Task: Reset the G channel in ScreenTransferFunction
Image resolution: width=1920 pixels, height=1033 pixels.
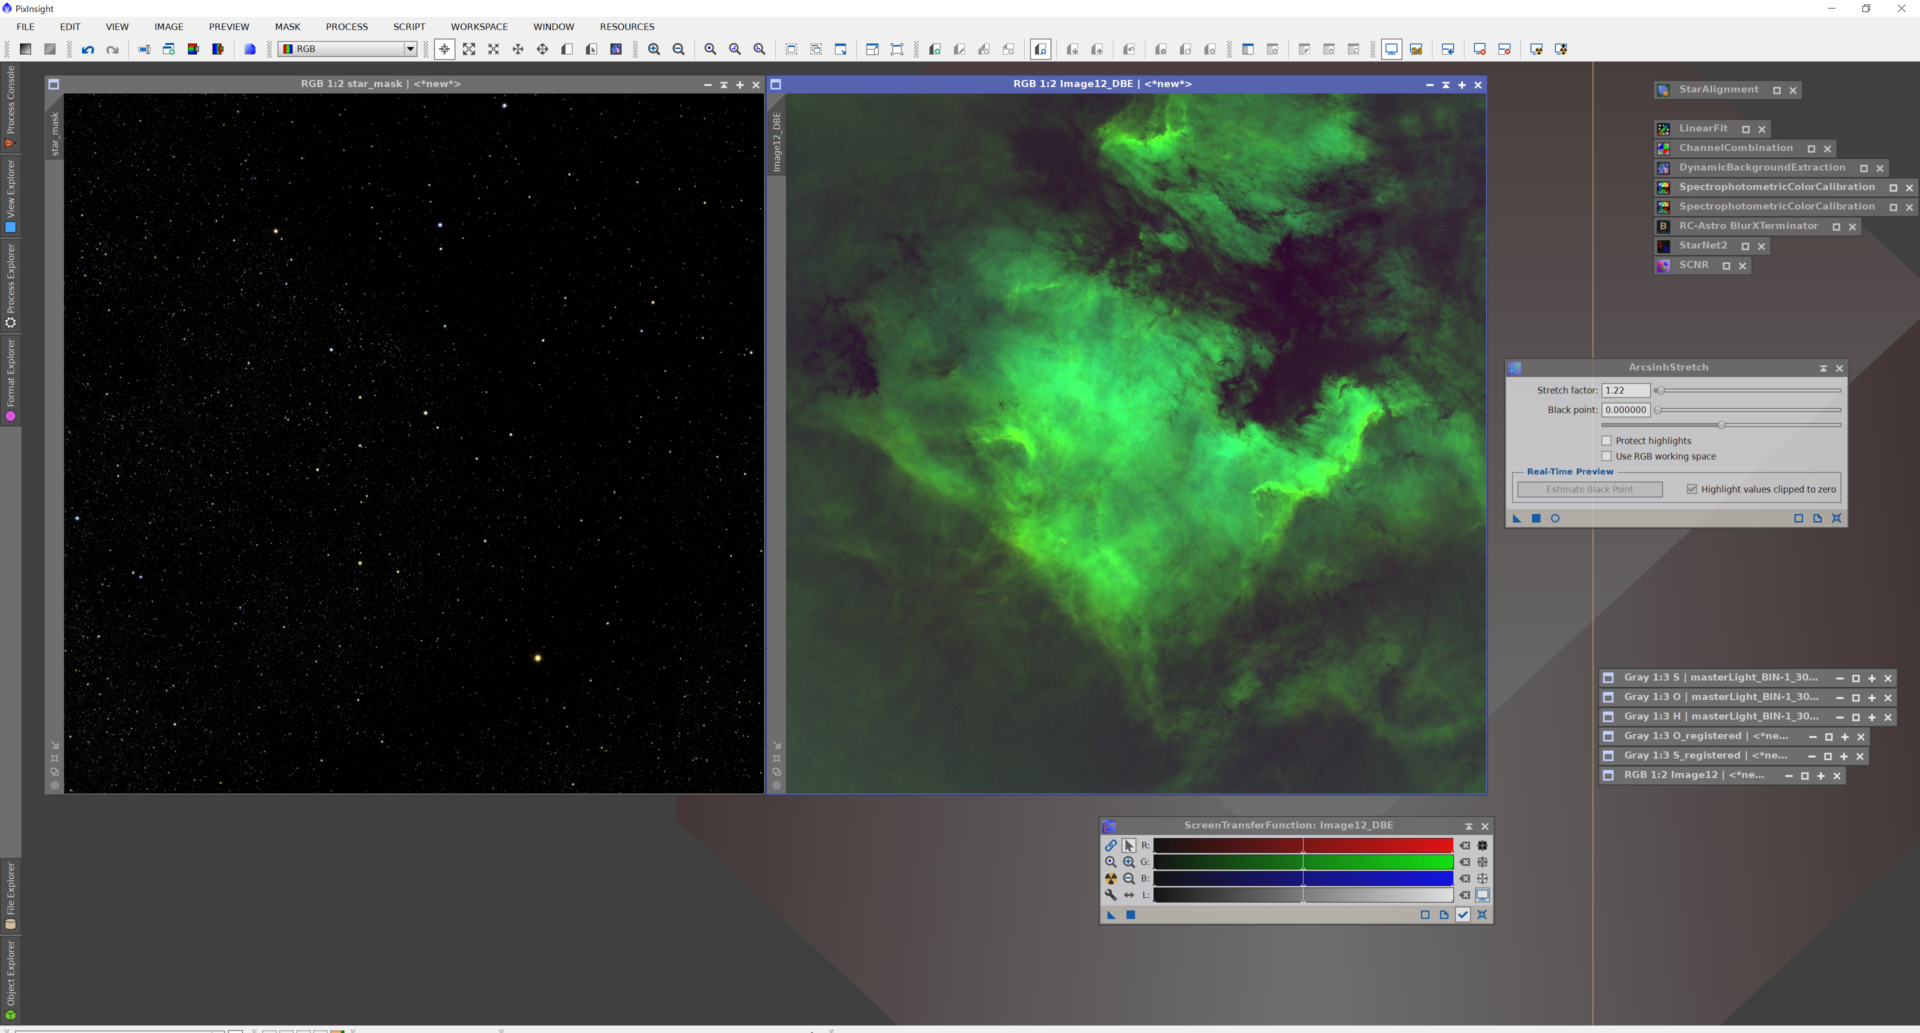Action: tap(1465, 862)
